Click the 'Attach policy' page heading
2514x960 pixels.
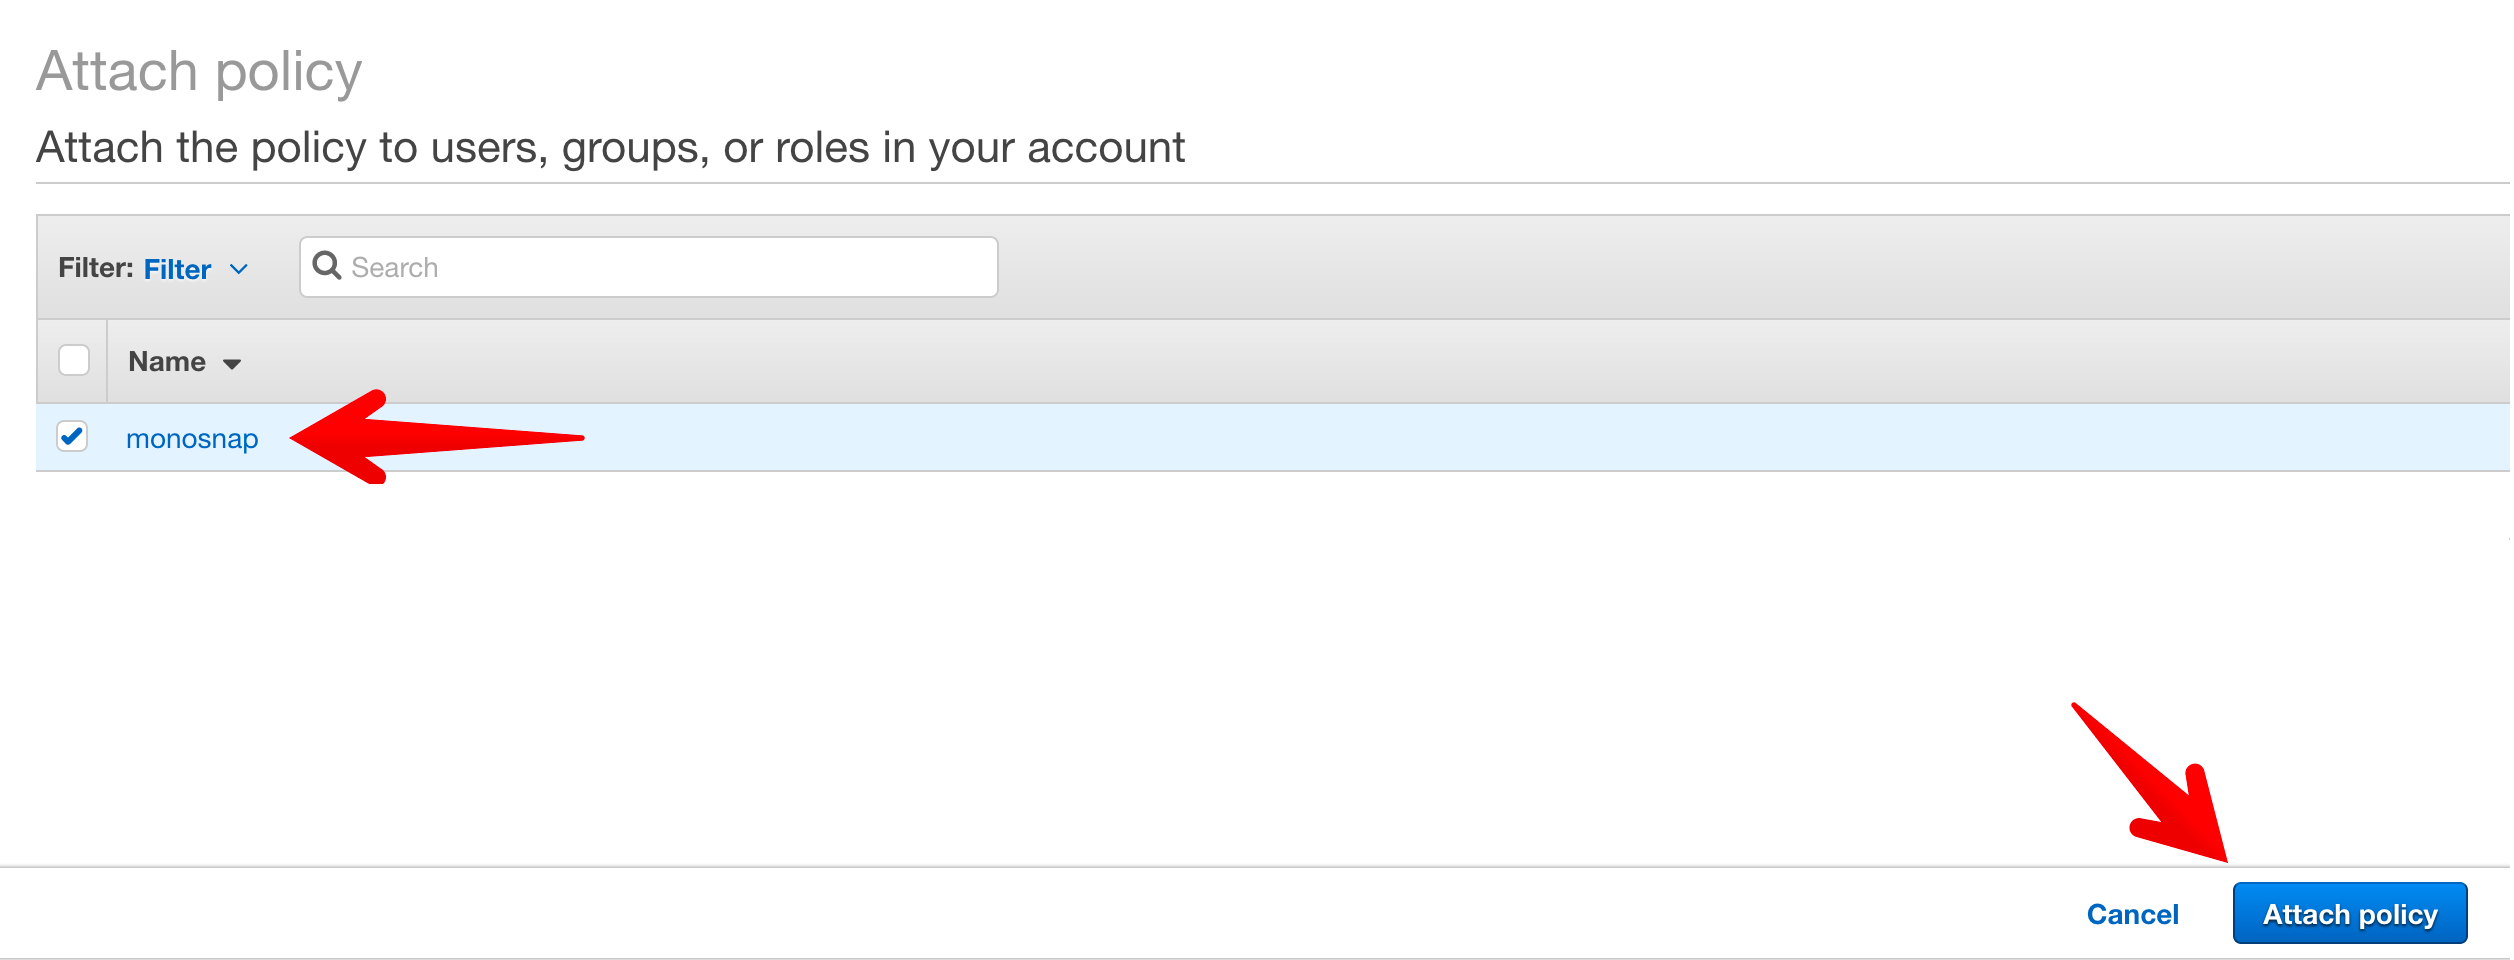[199, 72]
